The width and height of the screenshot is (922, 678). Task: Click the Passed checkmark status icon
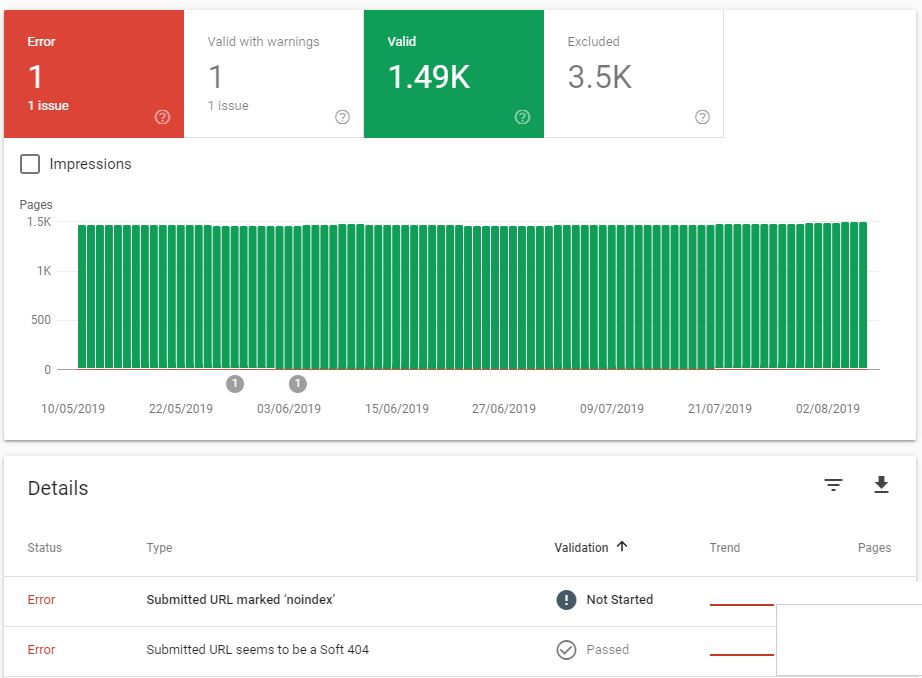coord(567,650)
